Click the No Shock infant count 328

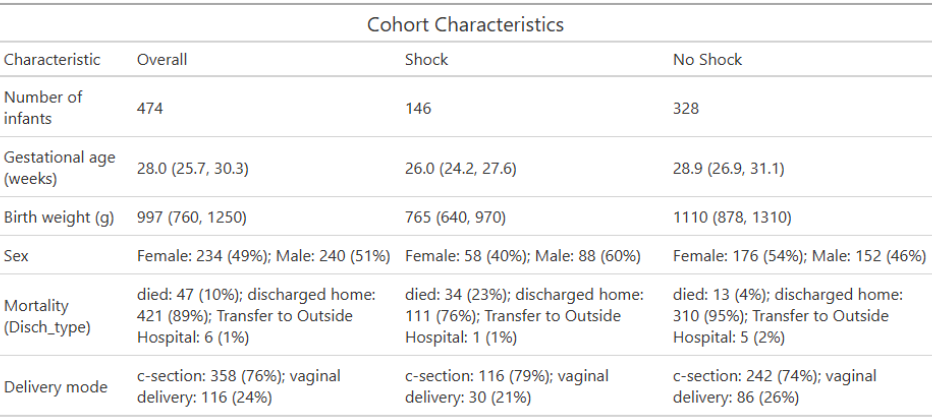[686, 108]
